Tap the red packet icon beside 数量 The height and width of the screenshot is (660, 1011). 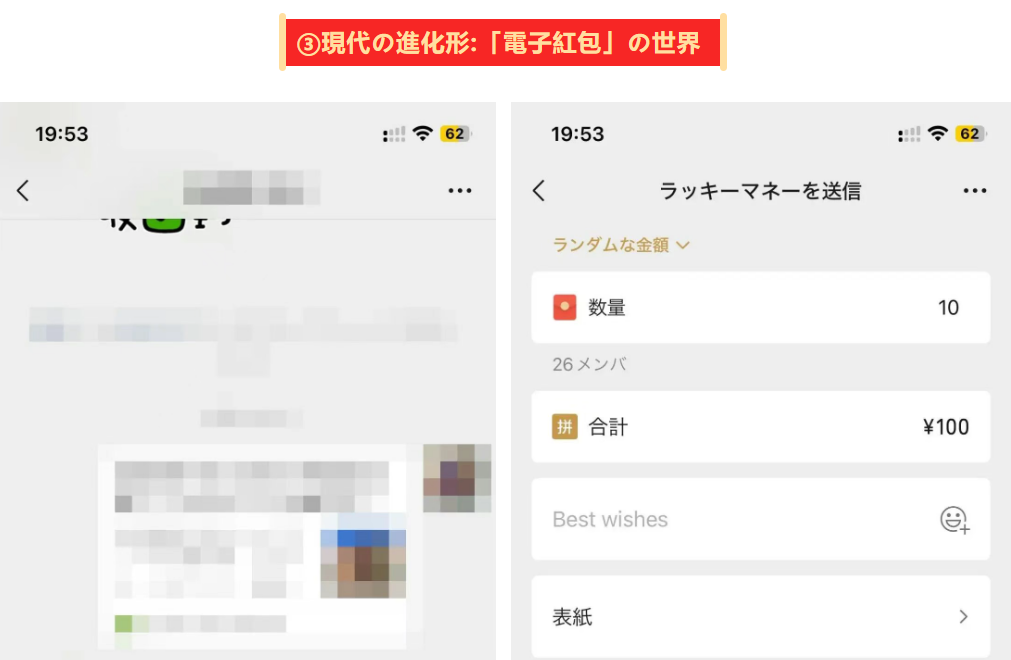565,307
